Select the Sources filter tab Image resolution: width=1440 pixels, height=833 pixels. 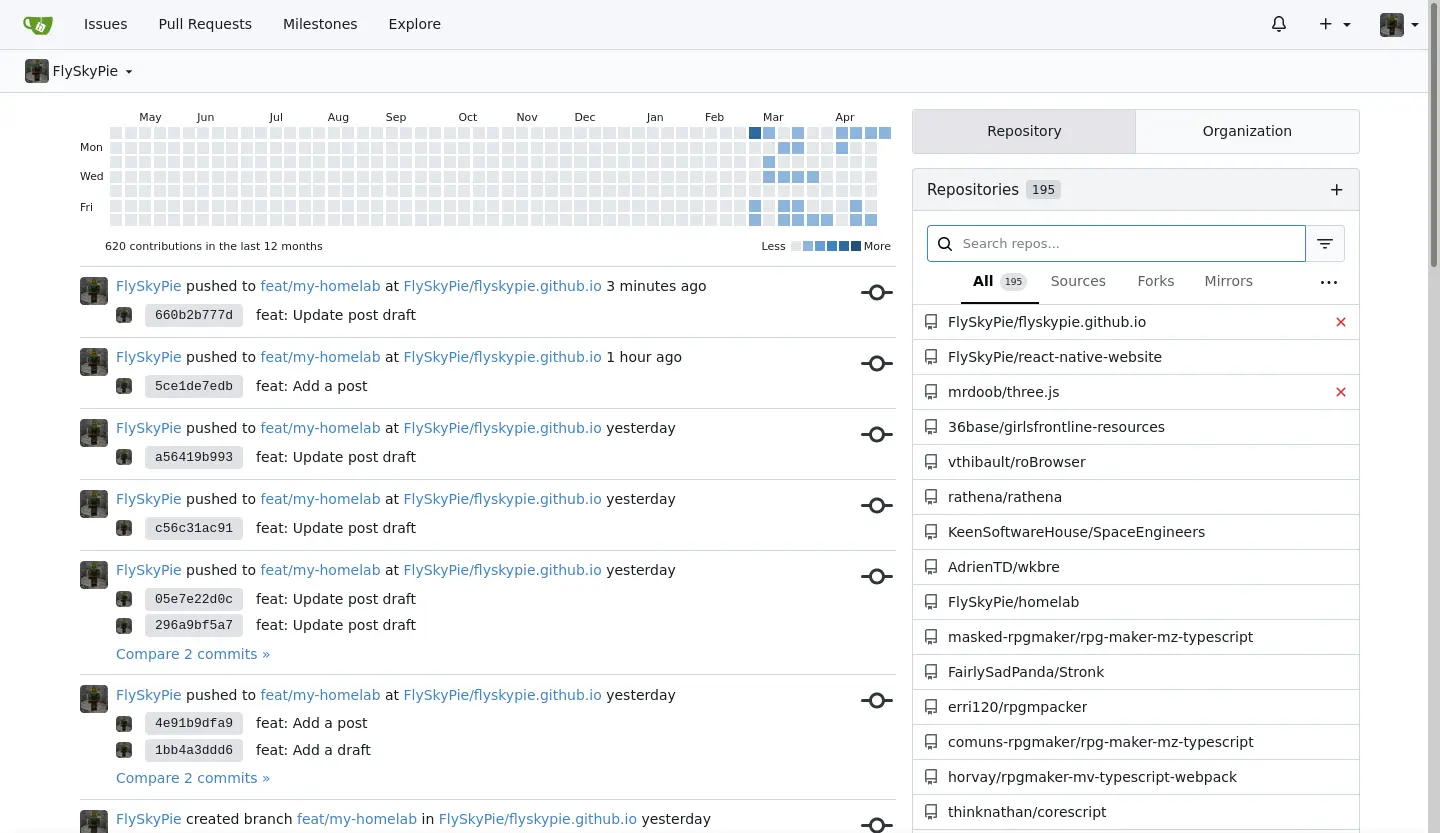click(1078, 282)
